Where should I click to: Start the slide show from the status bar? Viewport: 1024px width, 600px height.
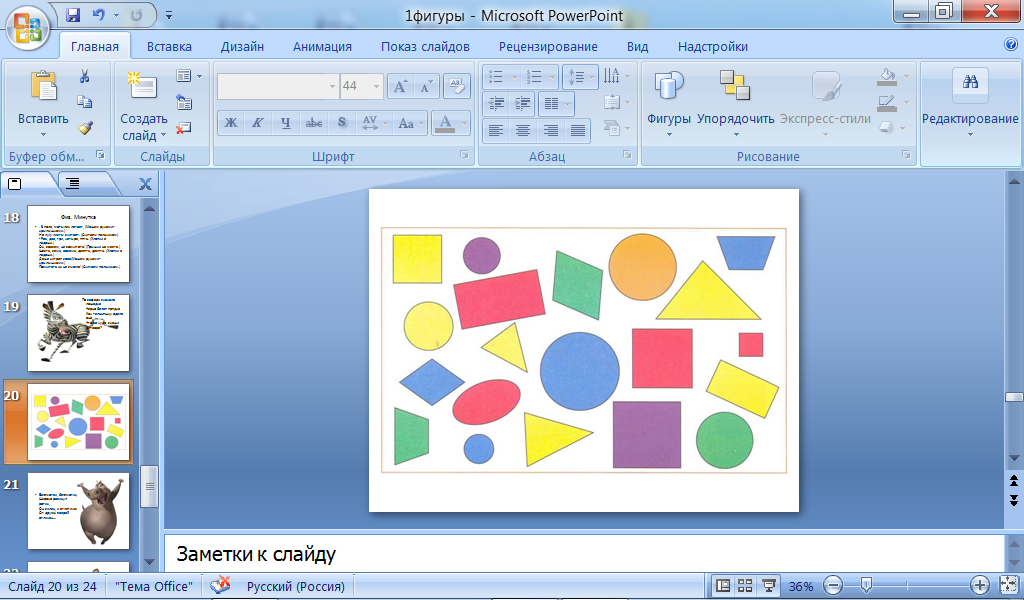[769, 586]
